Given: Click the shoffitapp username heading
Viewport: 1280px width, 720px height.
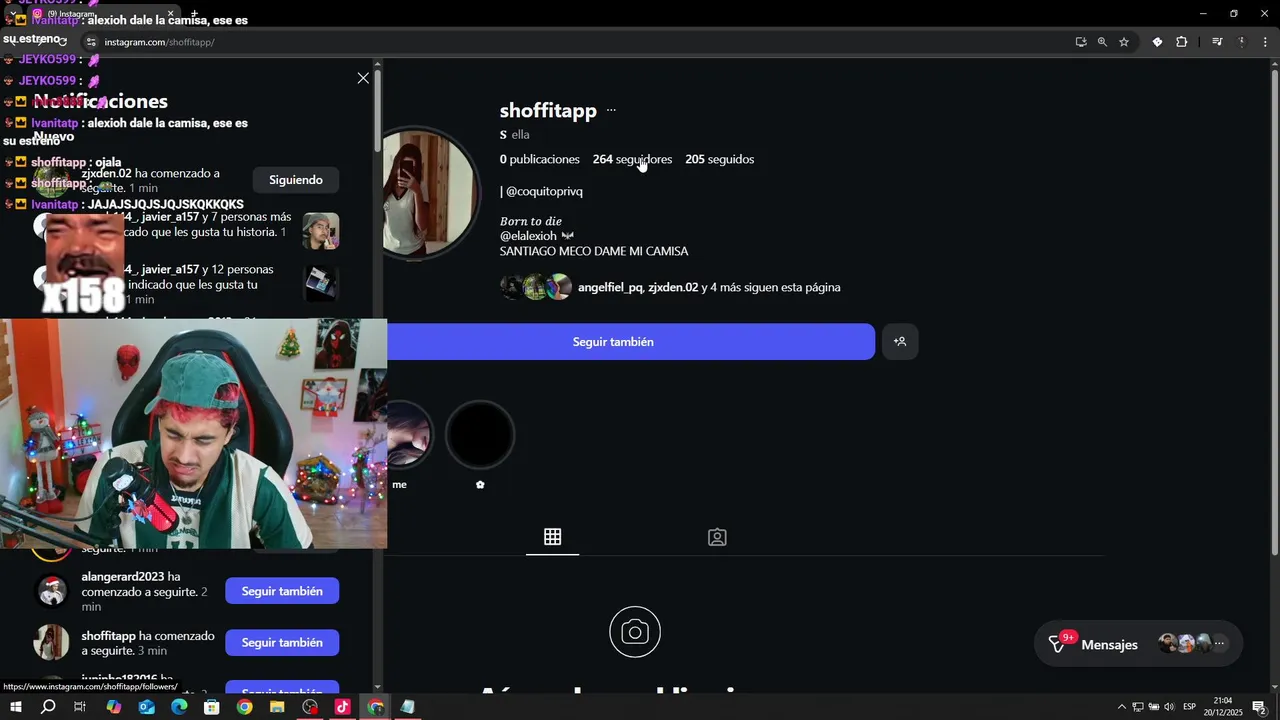Looking at the screenshot, I should coord(548,111).
